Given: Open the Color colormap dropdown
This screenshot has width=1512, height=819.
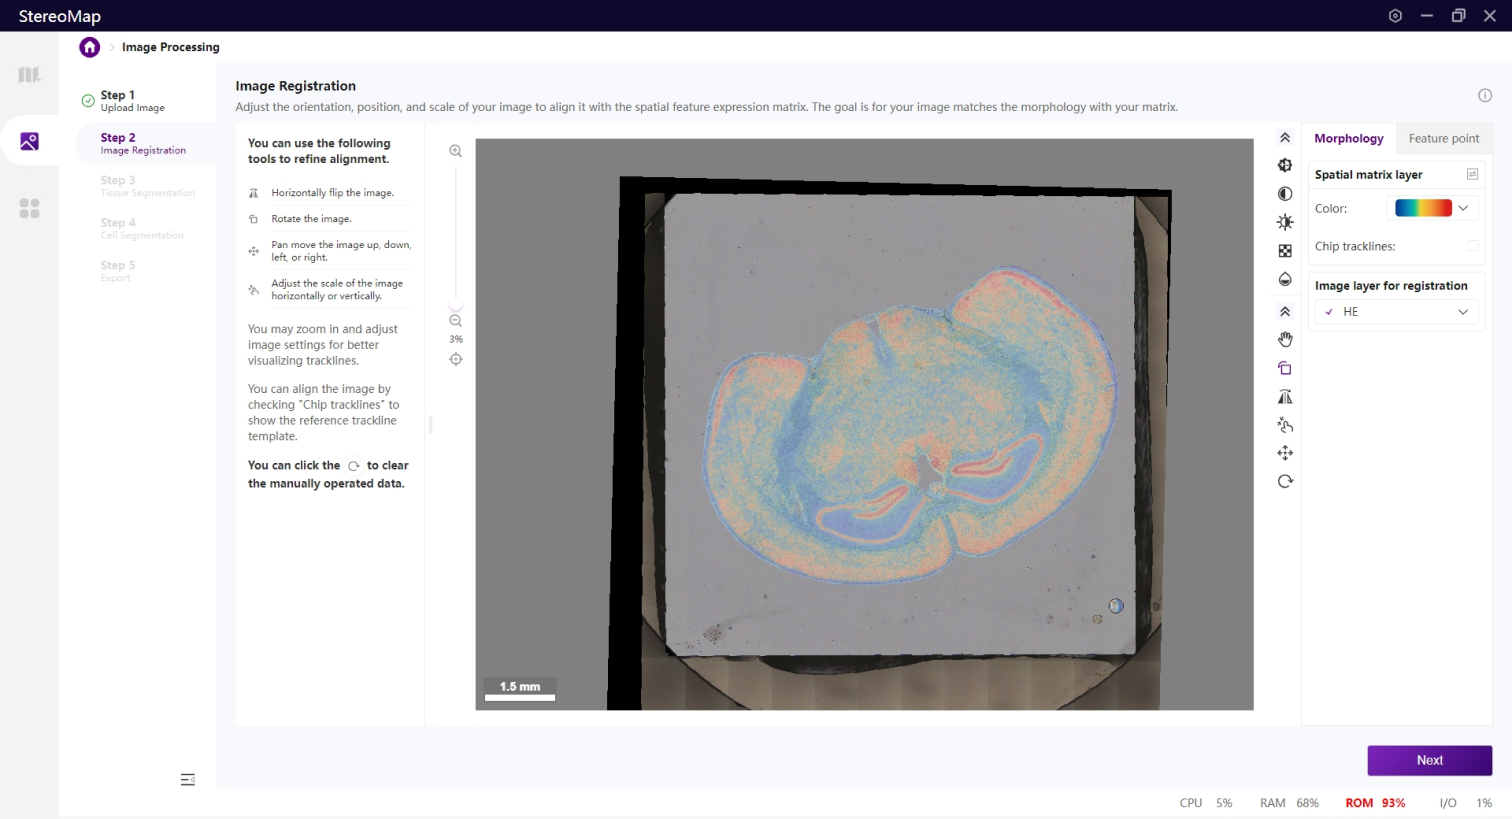Looking at the screenshot, I should tap(1434, 208).
